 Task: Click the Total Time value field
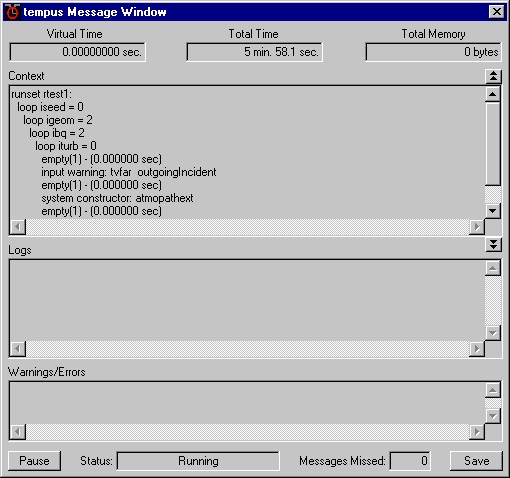[x=254, y=52]
